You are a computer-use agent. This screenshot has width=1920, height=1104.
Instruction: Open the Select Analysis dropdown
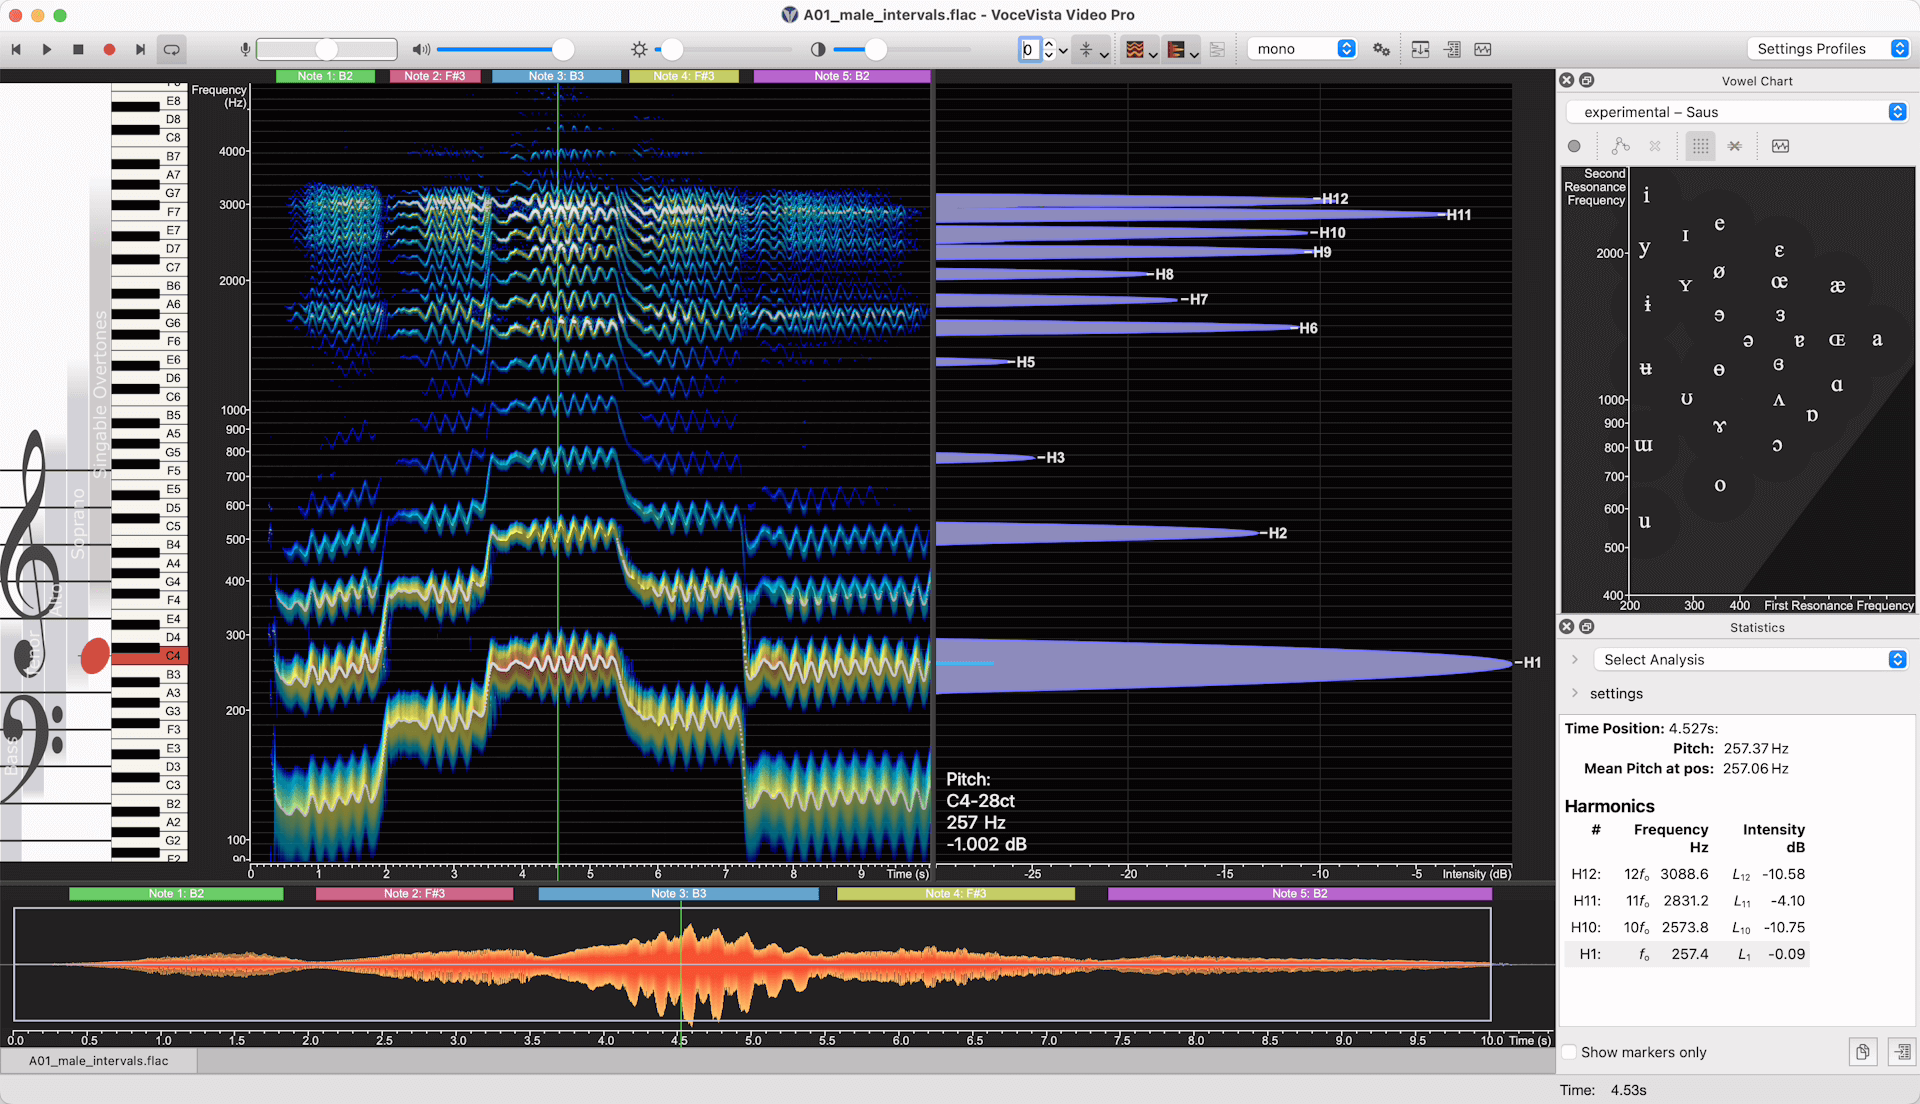tap(1750, 659)
